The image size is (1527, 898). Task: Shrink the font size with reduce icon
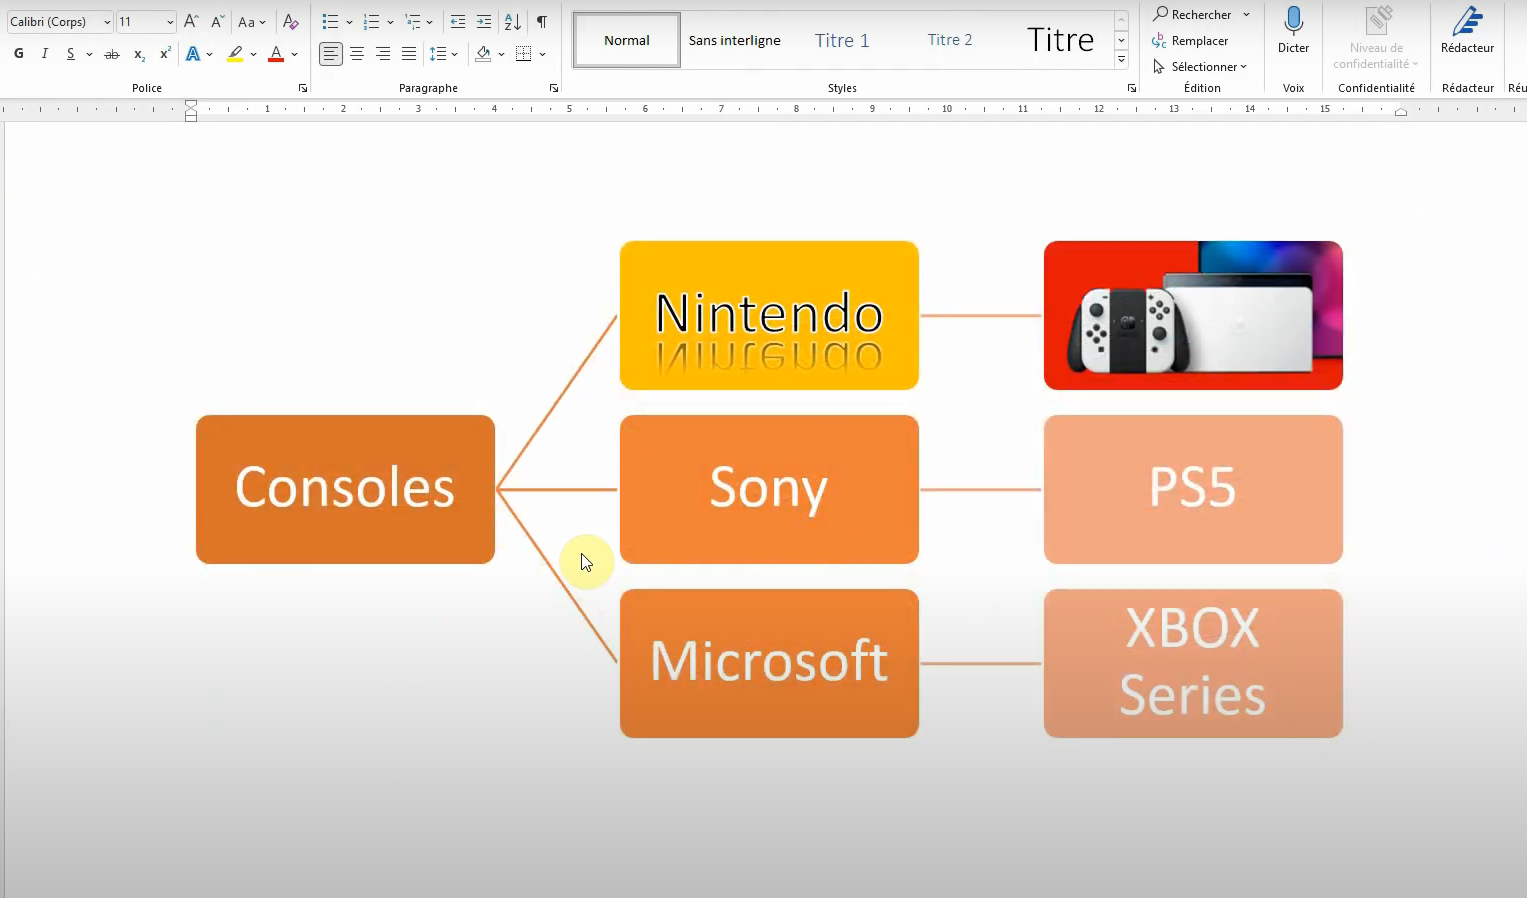point(217,21)
